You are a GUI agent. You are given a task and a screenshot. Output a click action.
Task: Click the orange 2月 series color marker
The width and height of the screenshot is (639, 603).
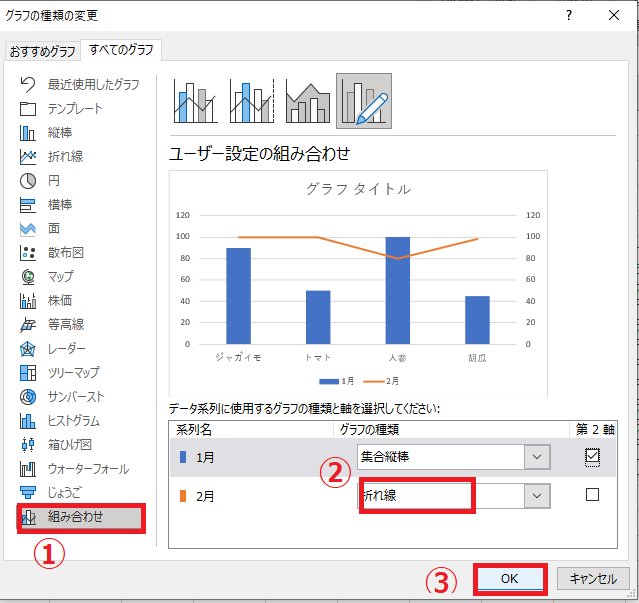[183, 496]
